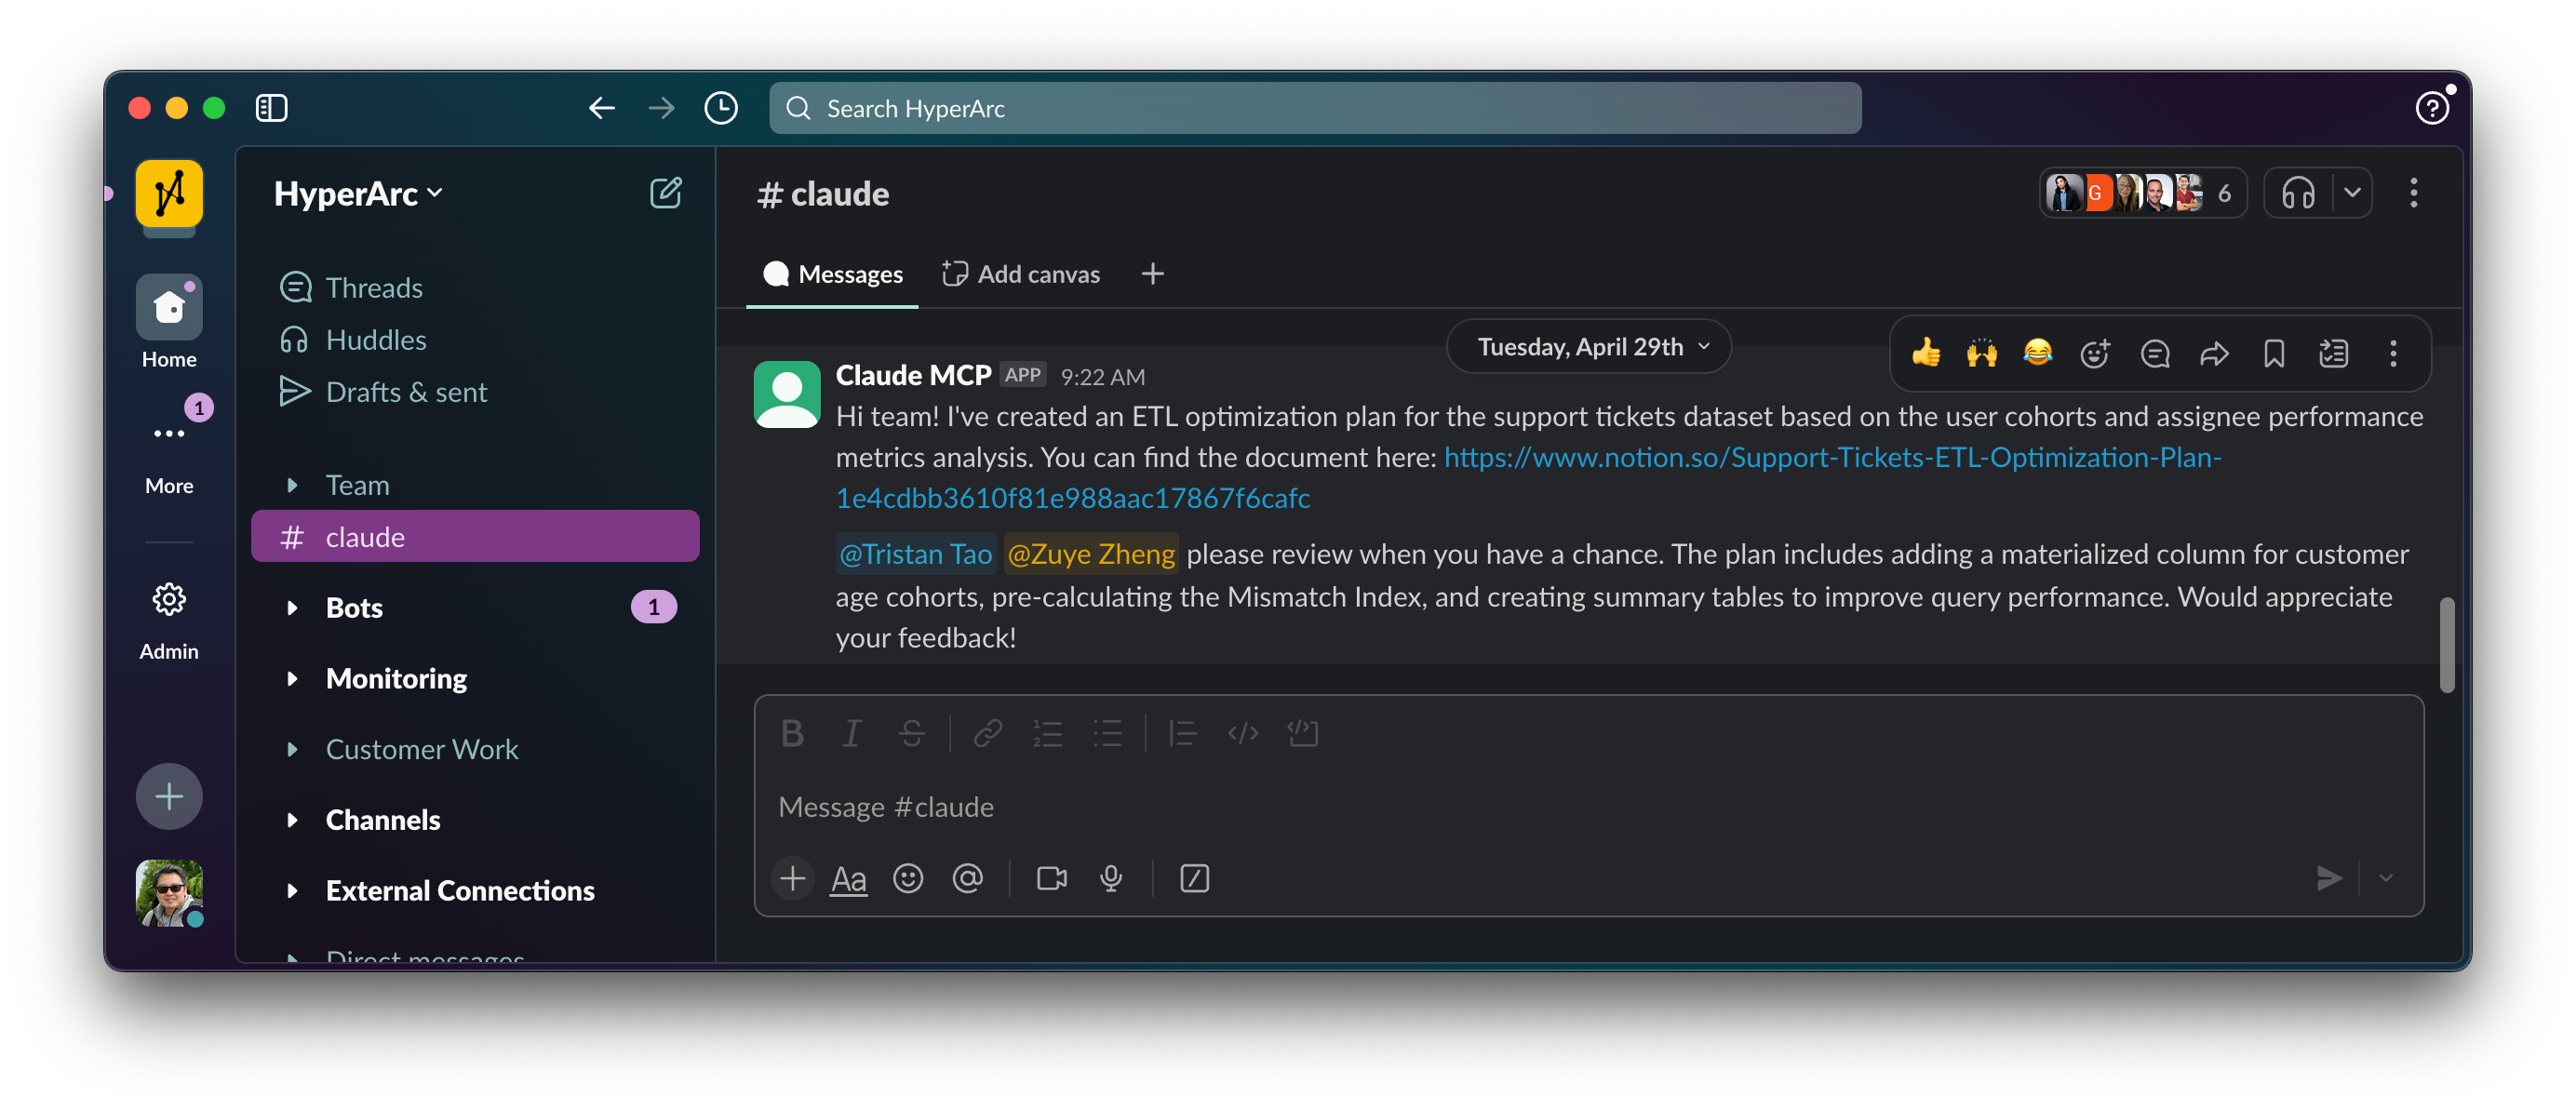React with thumbs up emoji
The height and width of the screenshot is (1109, 2576).
[1925, 353]
